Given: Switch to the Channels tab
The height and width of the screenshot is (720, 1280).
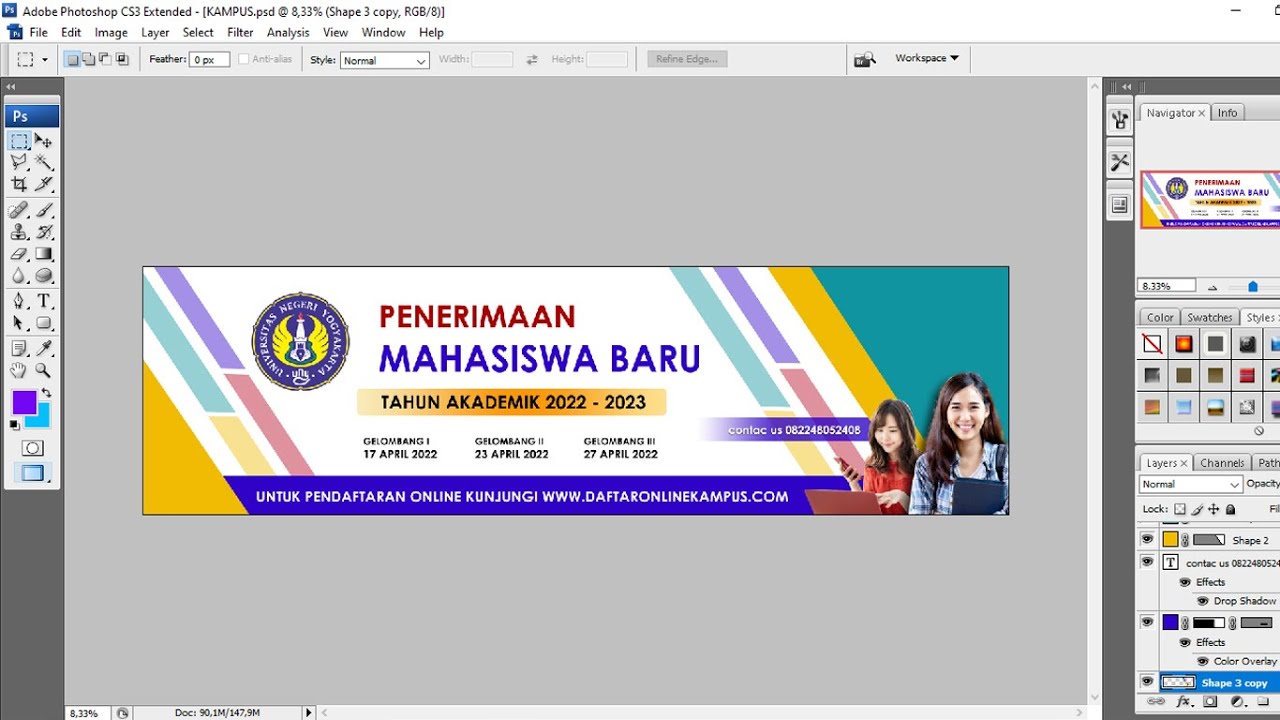Looking at the screenshot, I should pyautogui.click(x=1222, y=463).
